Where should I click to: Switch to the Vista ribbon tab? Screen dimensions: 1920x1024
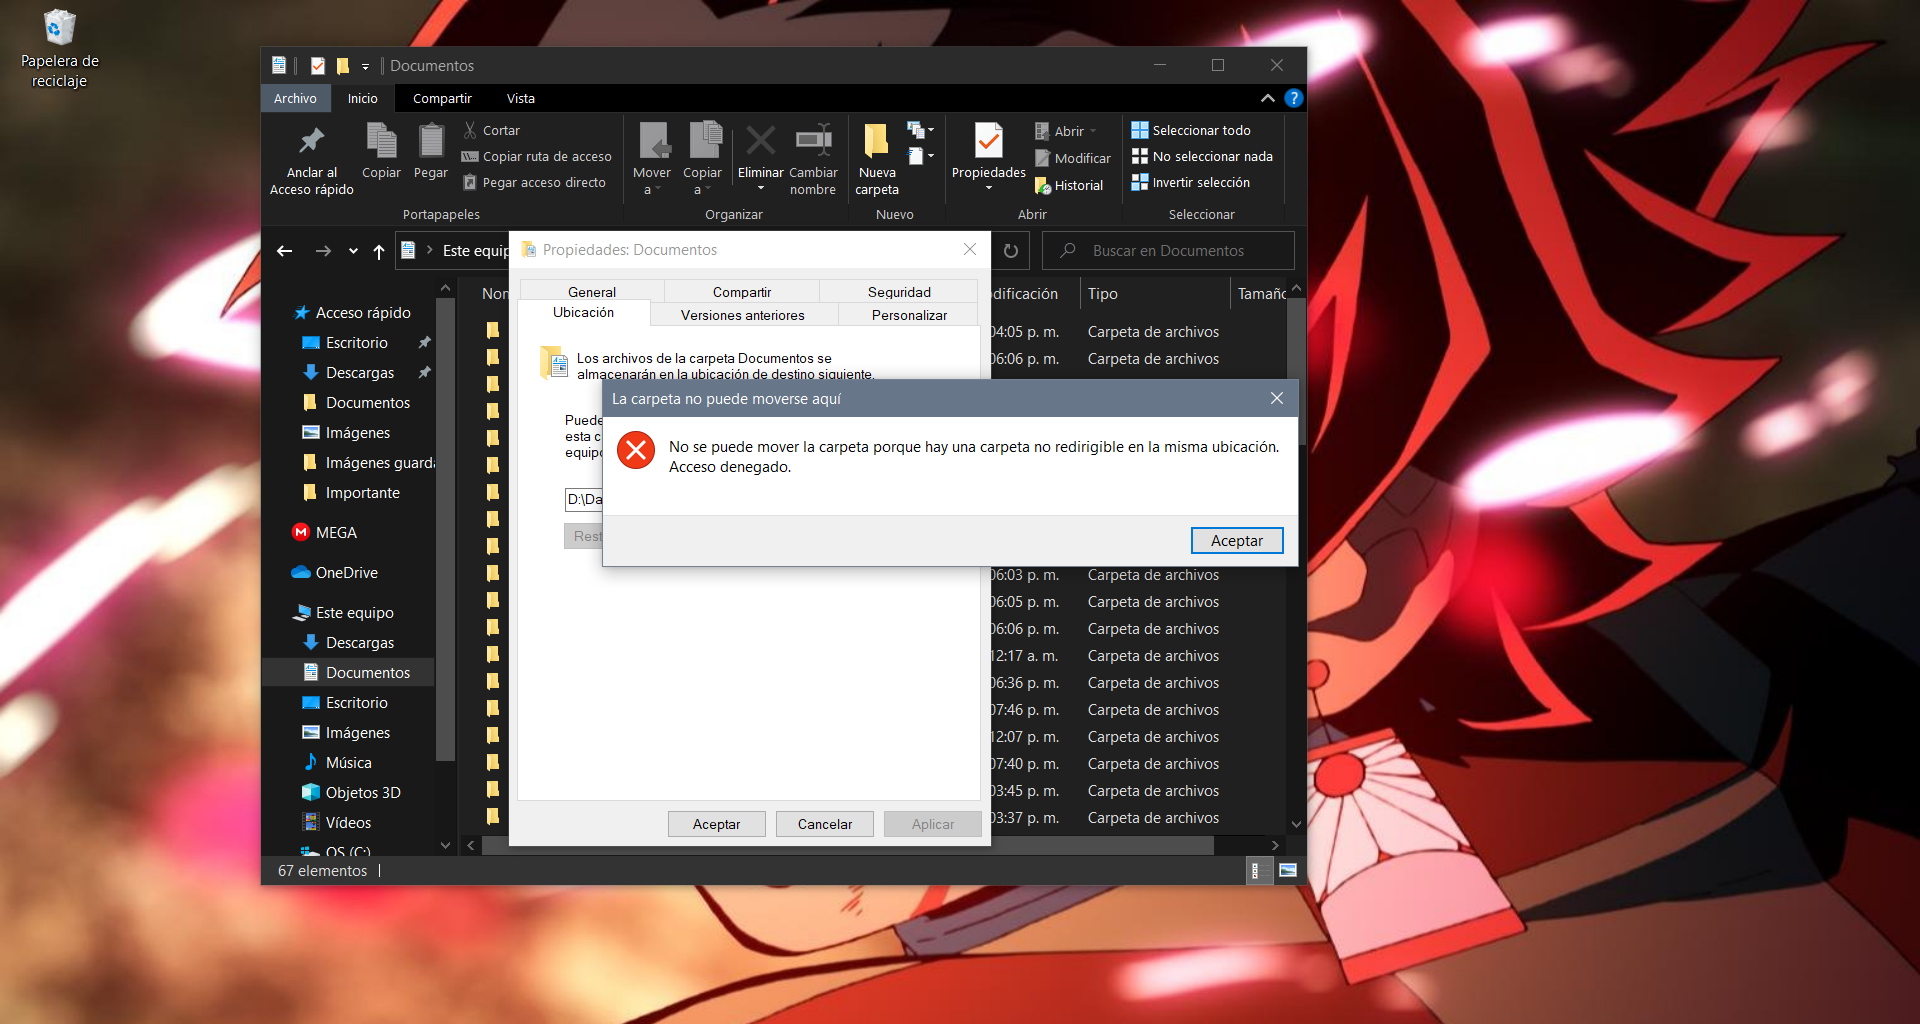pos(520,98)
